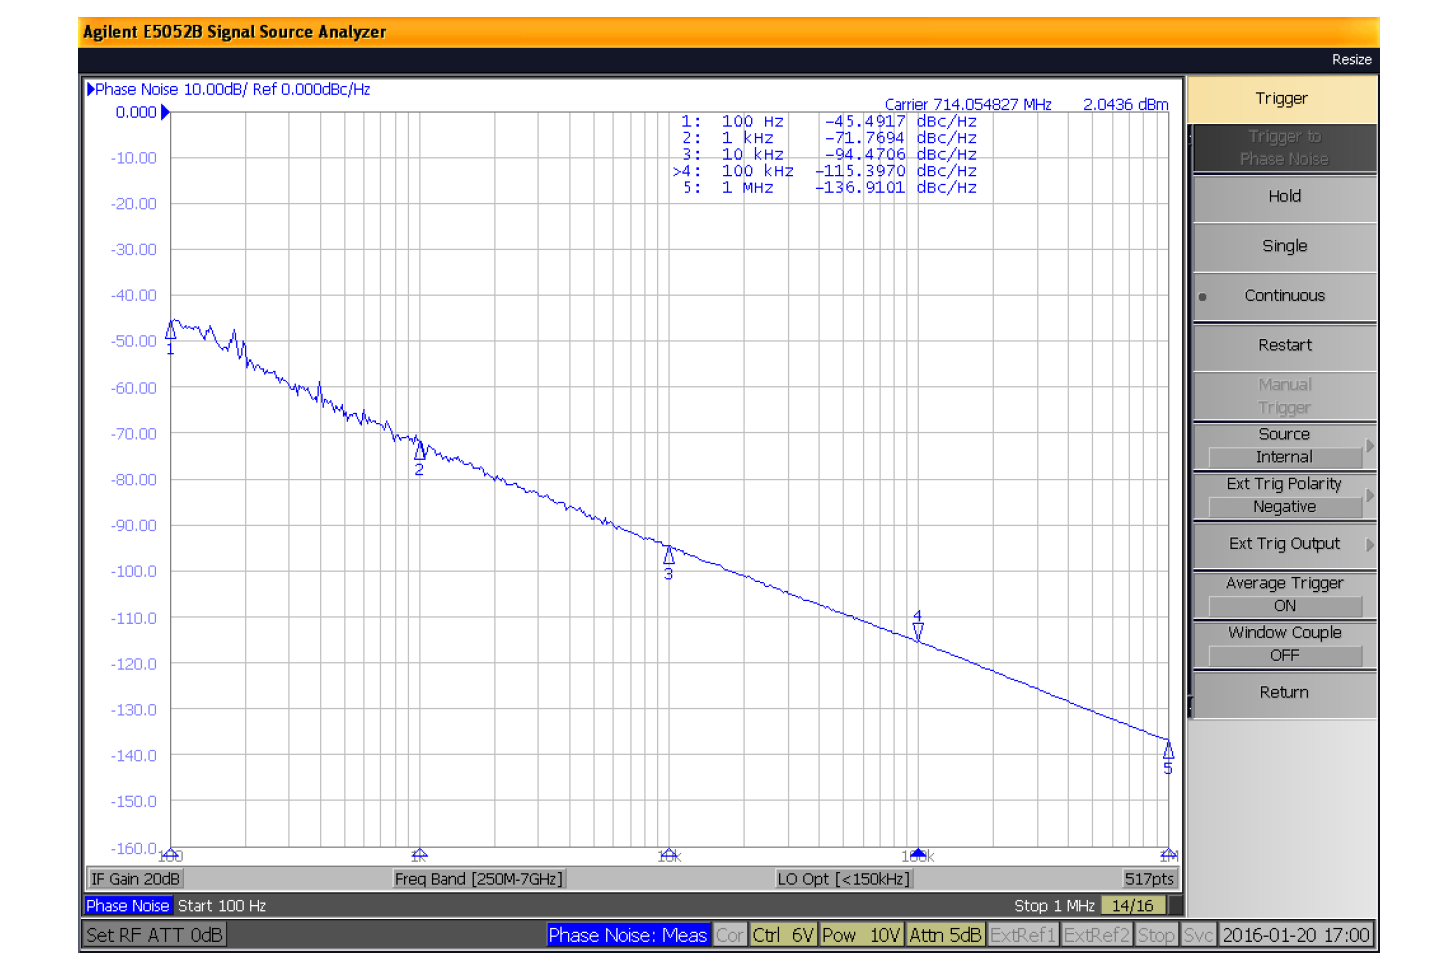The height and width of the screenshot is (969, 1454).
Task: Click marker 1 triangle at 100 Hz
Action: pyautogui.click(x=171, y=332)
